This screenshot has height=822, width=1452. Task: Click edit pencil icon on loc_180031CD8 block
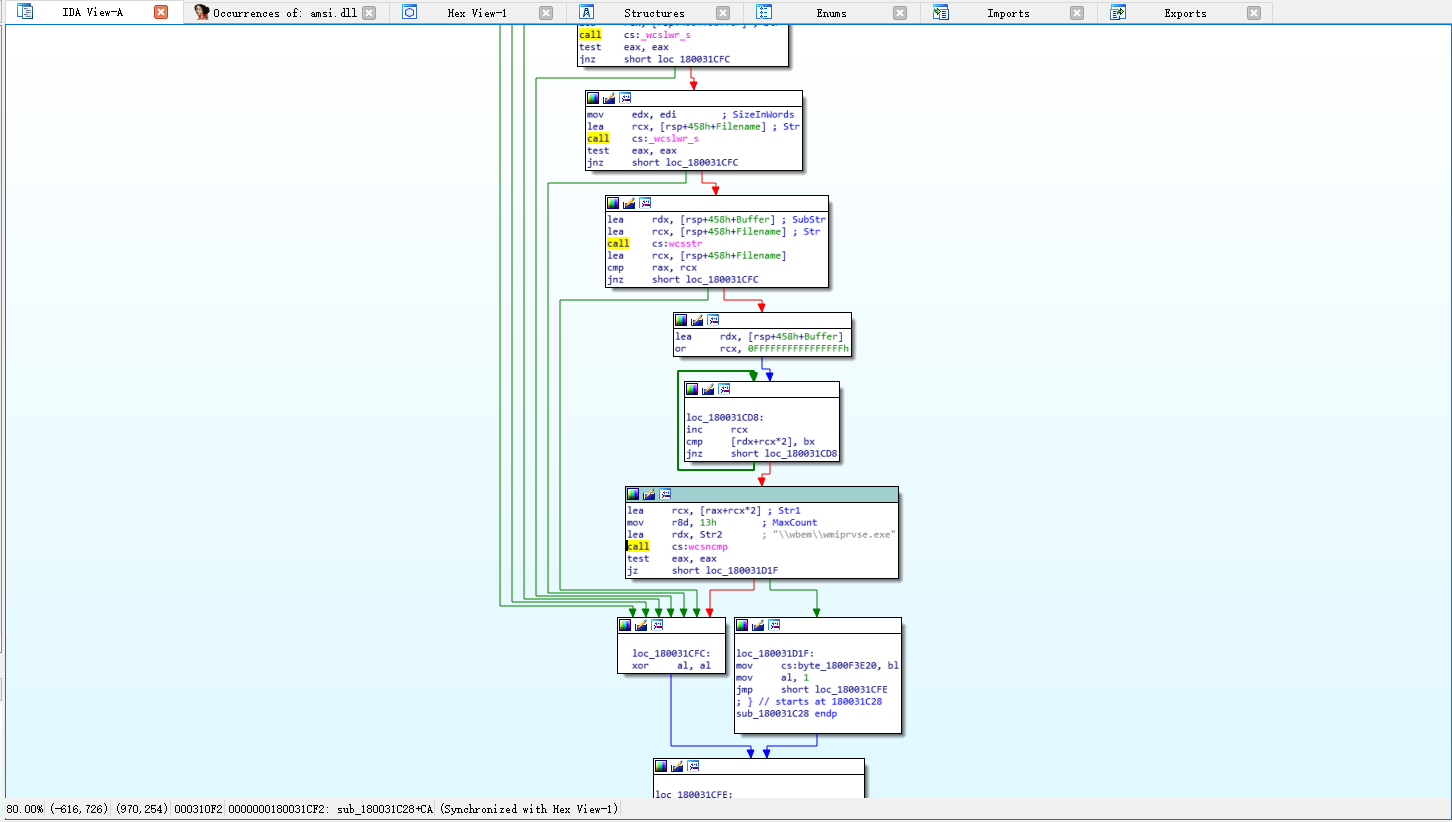pos(708,389)
